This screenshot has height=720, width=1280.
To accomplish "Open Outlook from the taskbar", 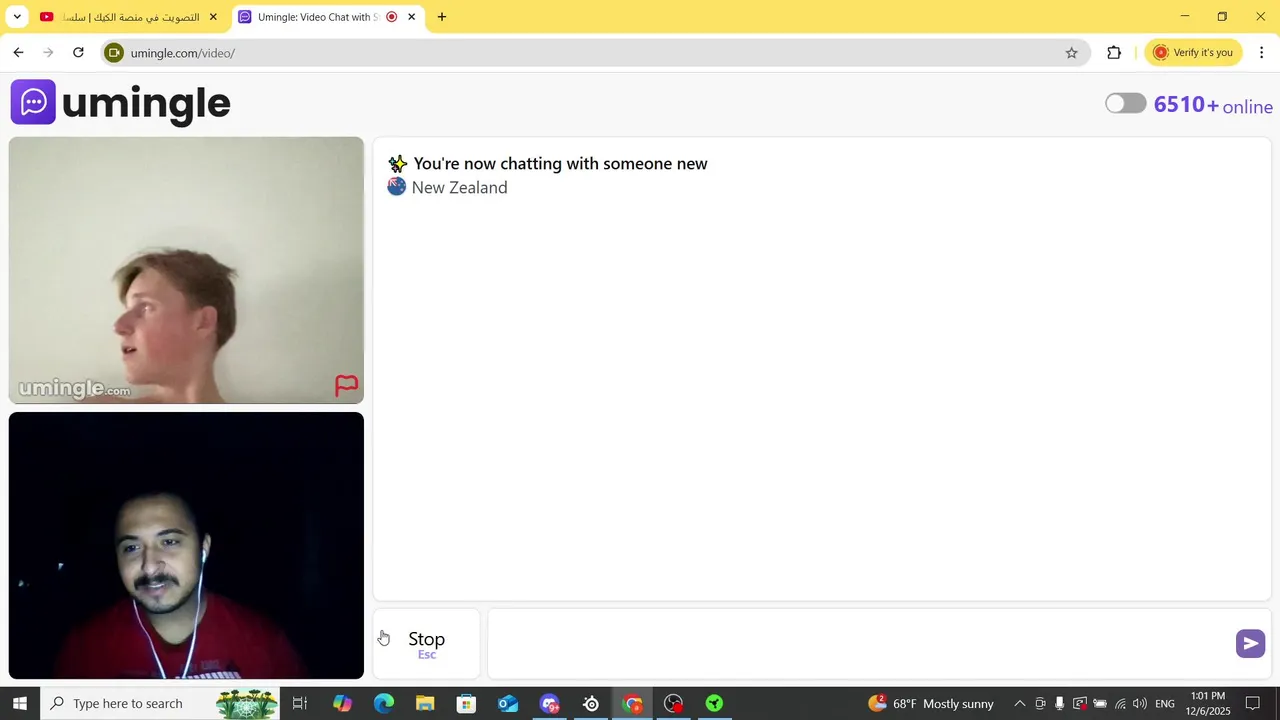I will [x=508, y=704].
